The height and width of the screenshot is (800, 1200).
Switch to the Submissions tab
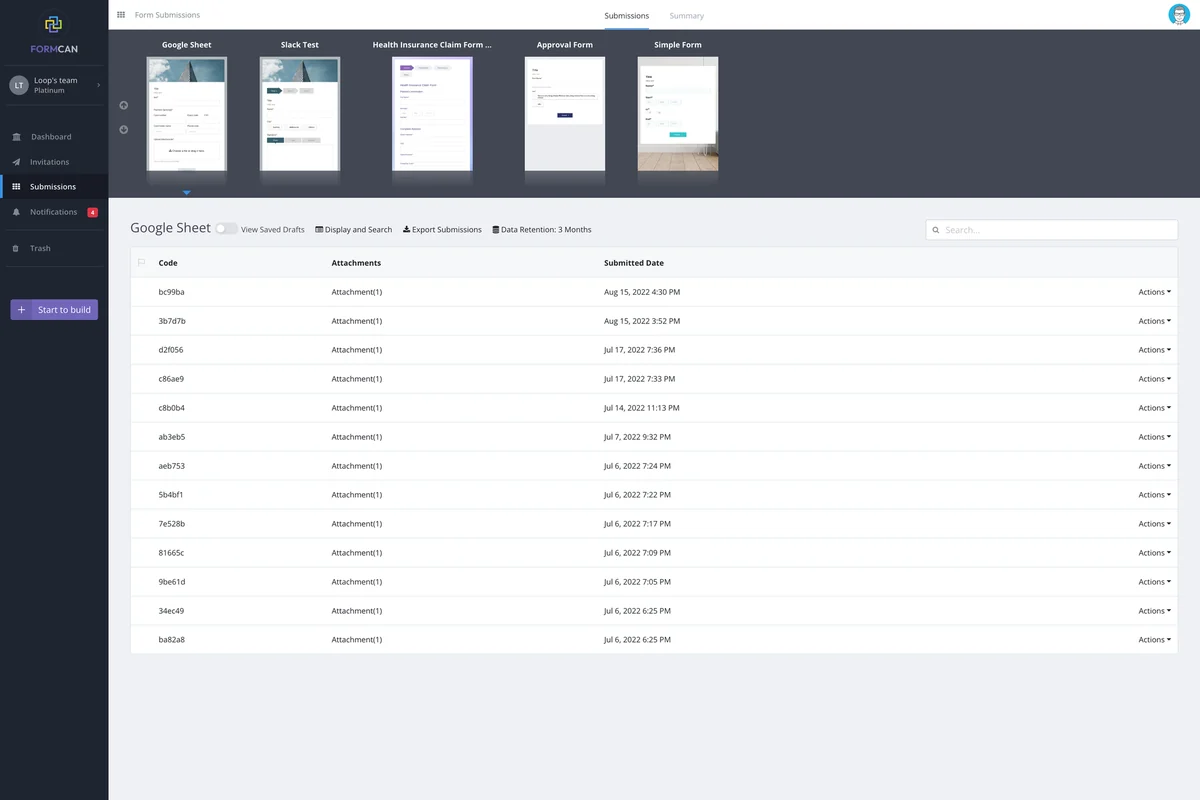pyautogui.click(x=627, y=16)
